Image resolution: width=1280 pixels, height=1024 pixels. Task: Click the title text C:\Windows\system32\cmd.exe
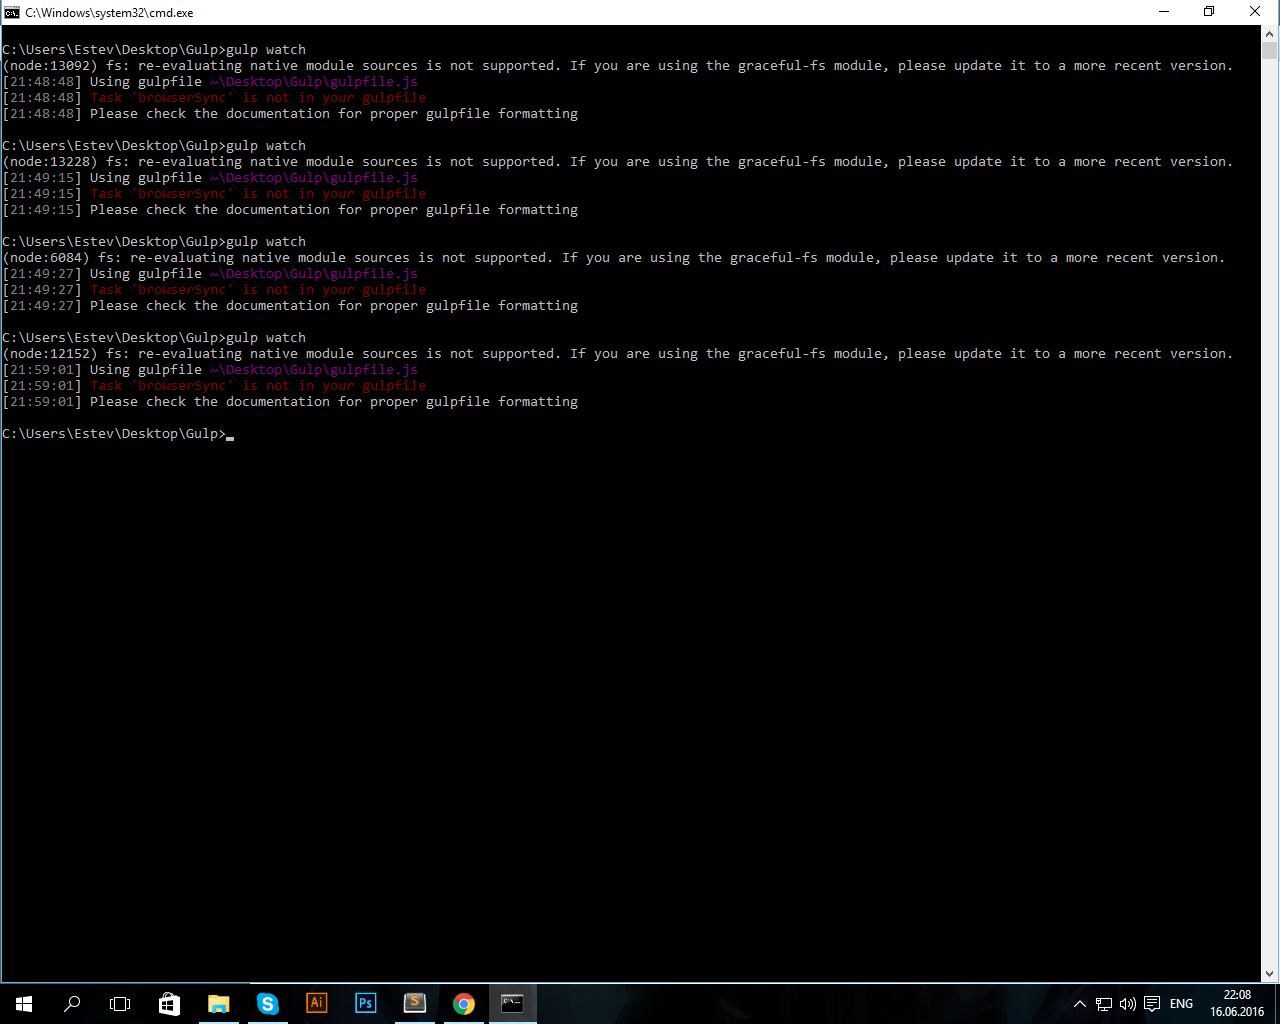[110, 13]
